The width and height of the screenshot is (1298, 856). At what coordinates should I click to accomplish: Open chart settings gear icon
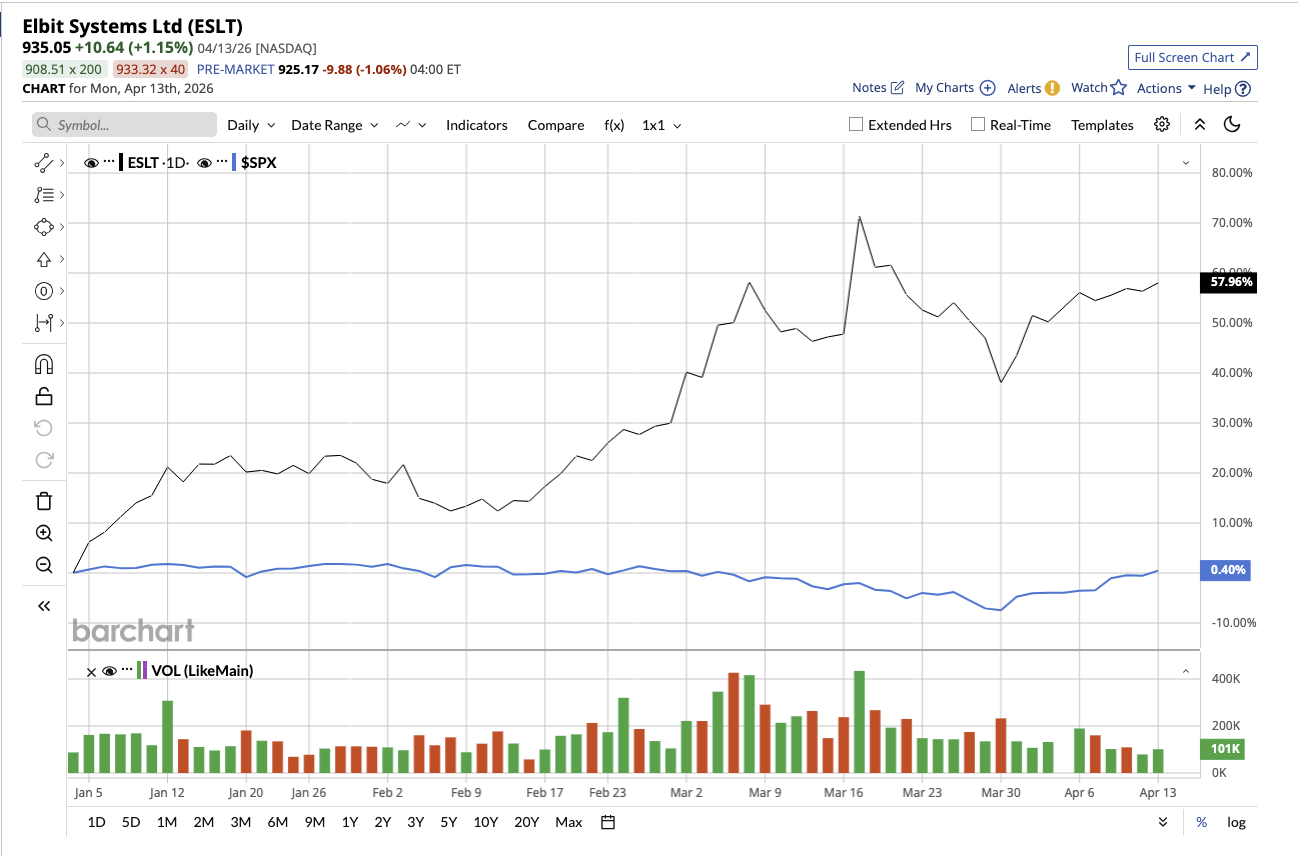tap(1161, 125)
